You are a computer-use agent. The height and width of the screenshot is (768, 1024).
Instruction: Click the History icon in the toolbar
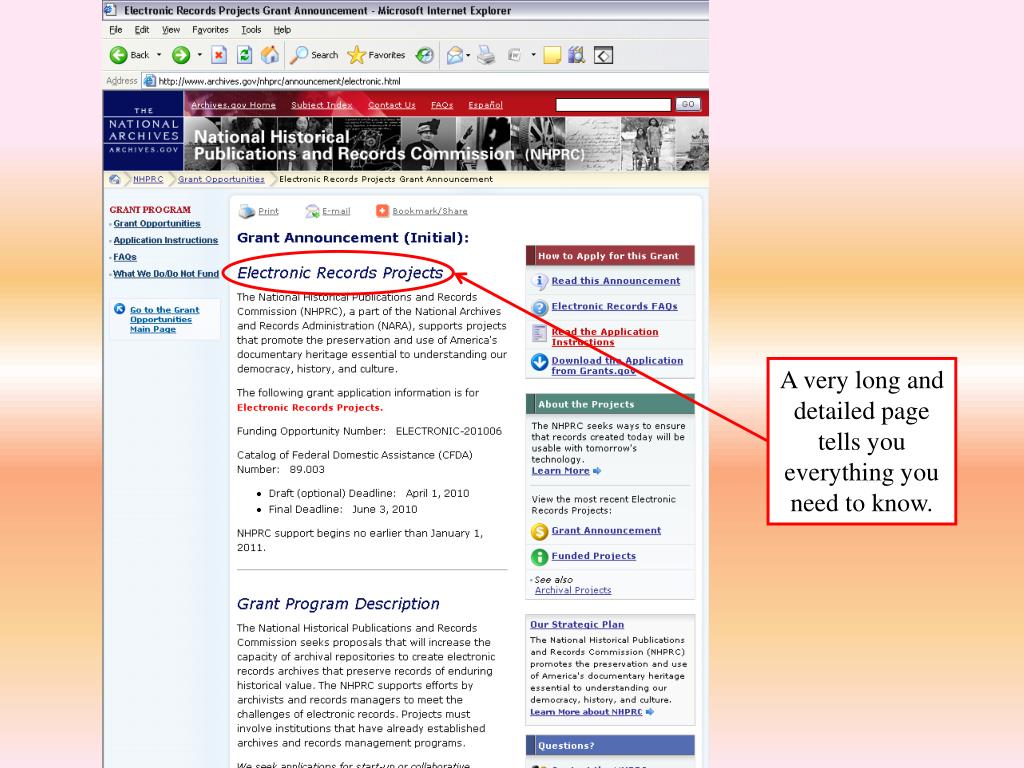(424, 56)
